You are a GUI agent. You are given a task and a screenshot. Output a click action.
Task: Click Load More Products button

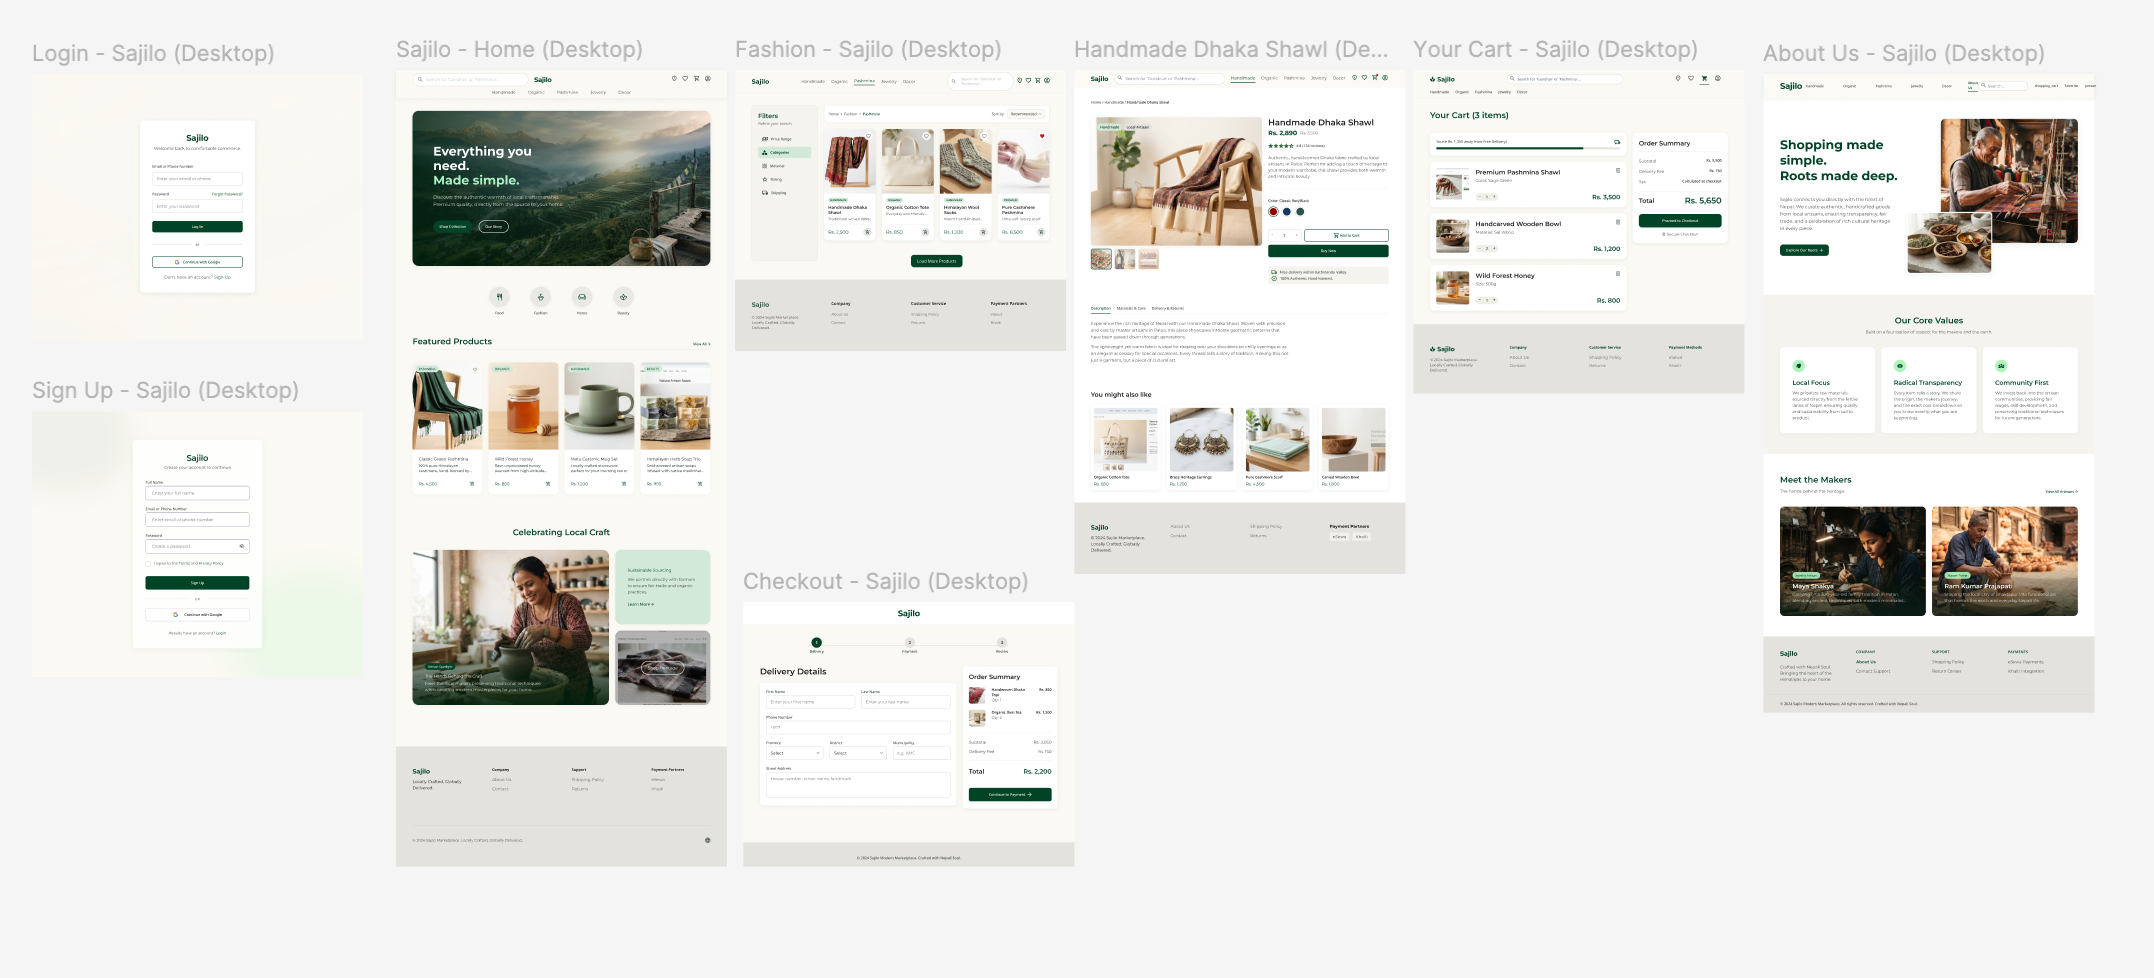click(936, 261)
